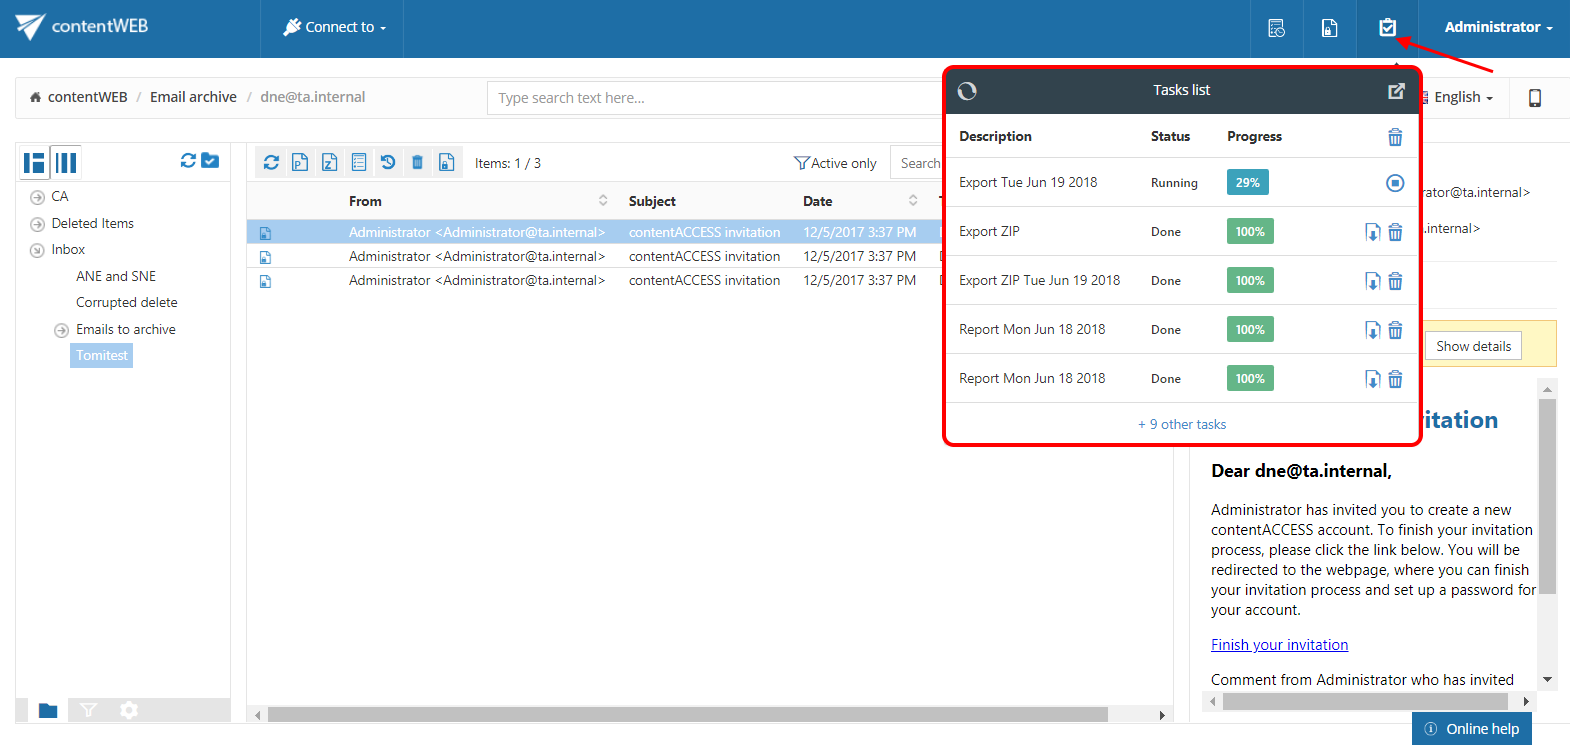Sort by the Date column arrows
The height and width of the screenshot is (745, 1570).
pyautogui.click(x=913, y=200)
